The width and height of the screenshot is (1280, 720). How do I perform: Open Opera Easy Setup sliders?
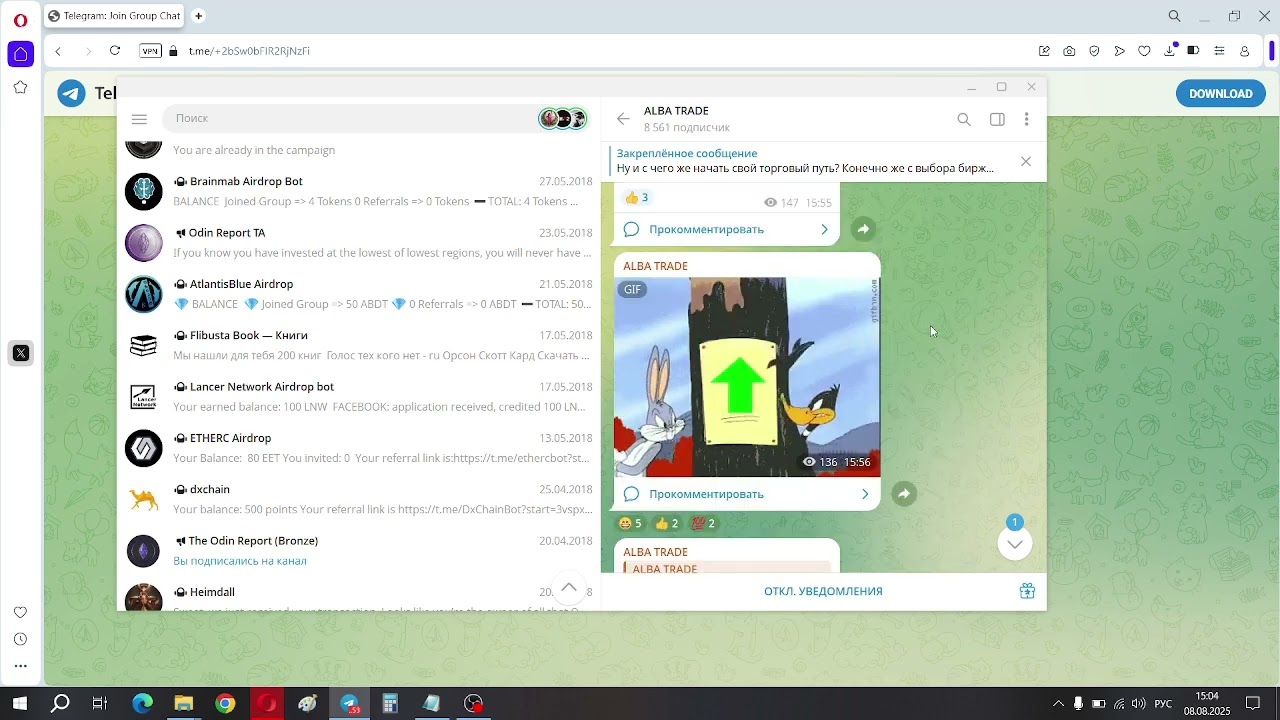[x=1219, y=51]
